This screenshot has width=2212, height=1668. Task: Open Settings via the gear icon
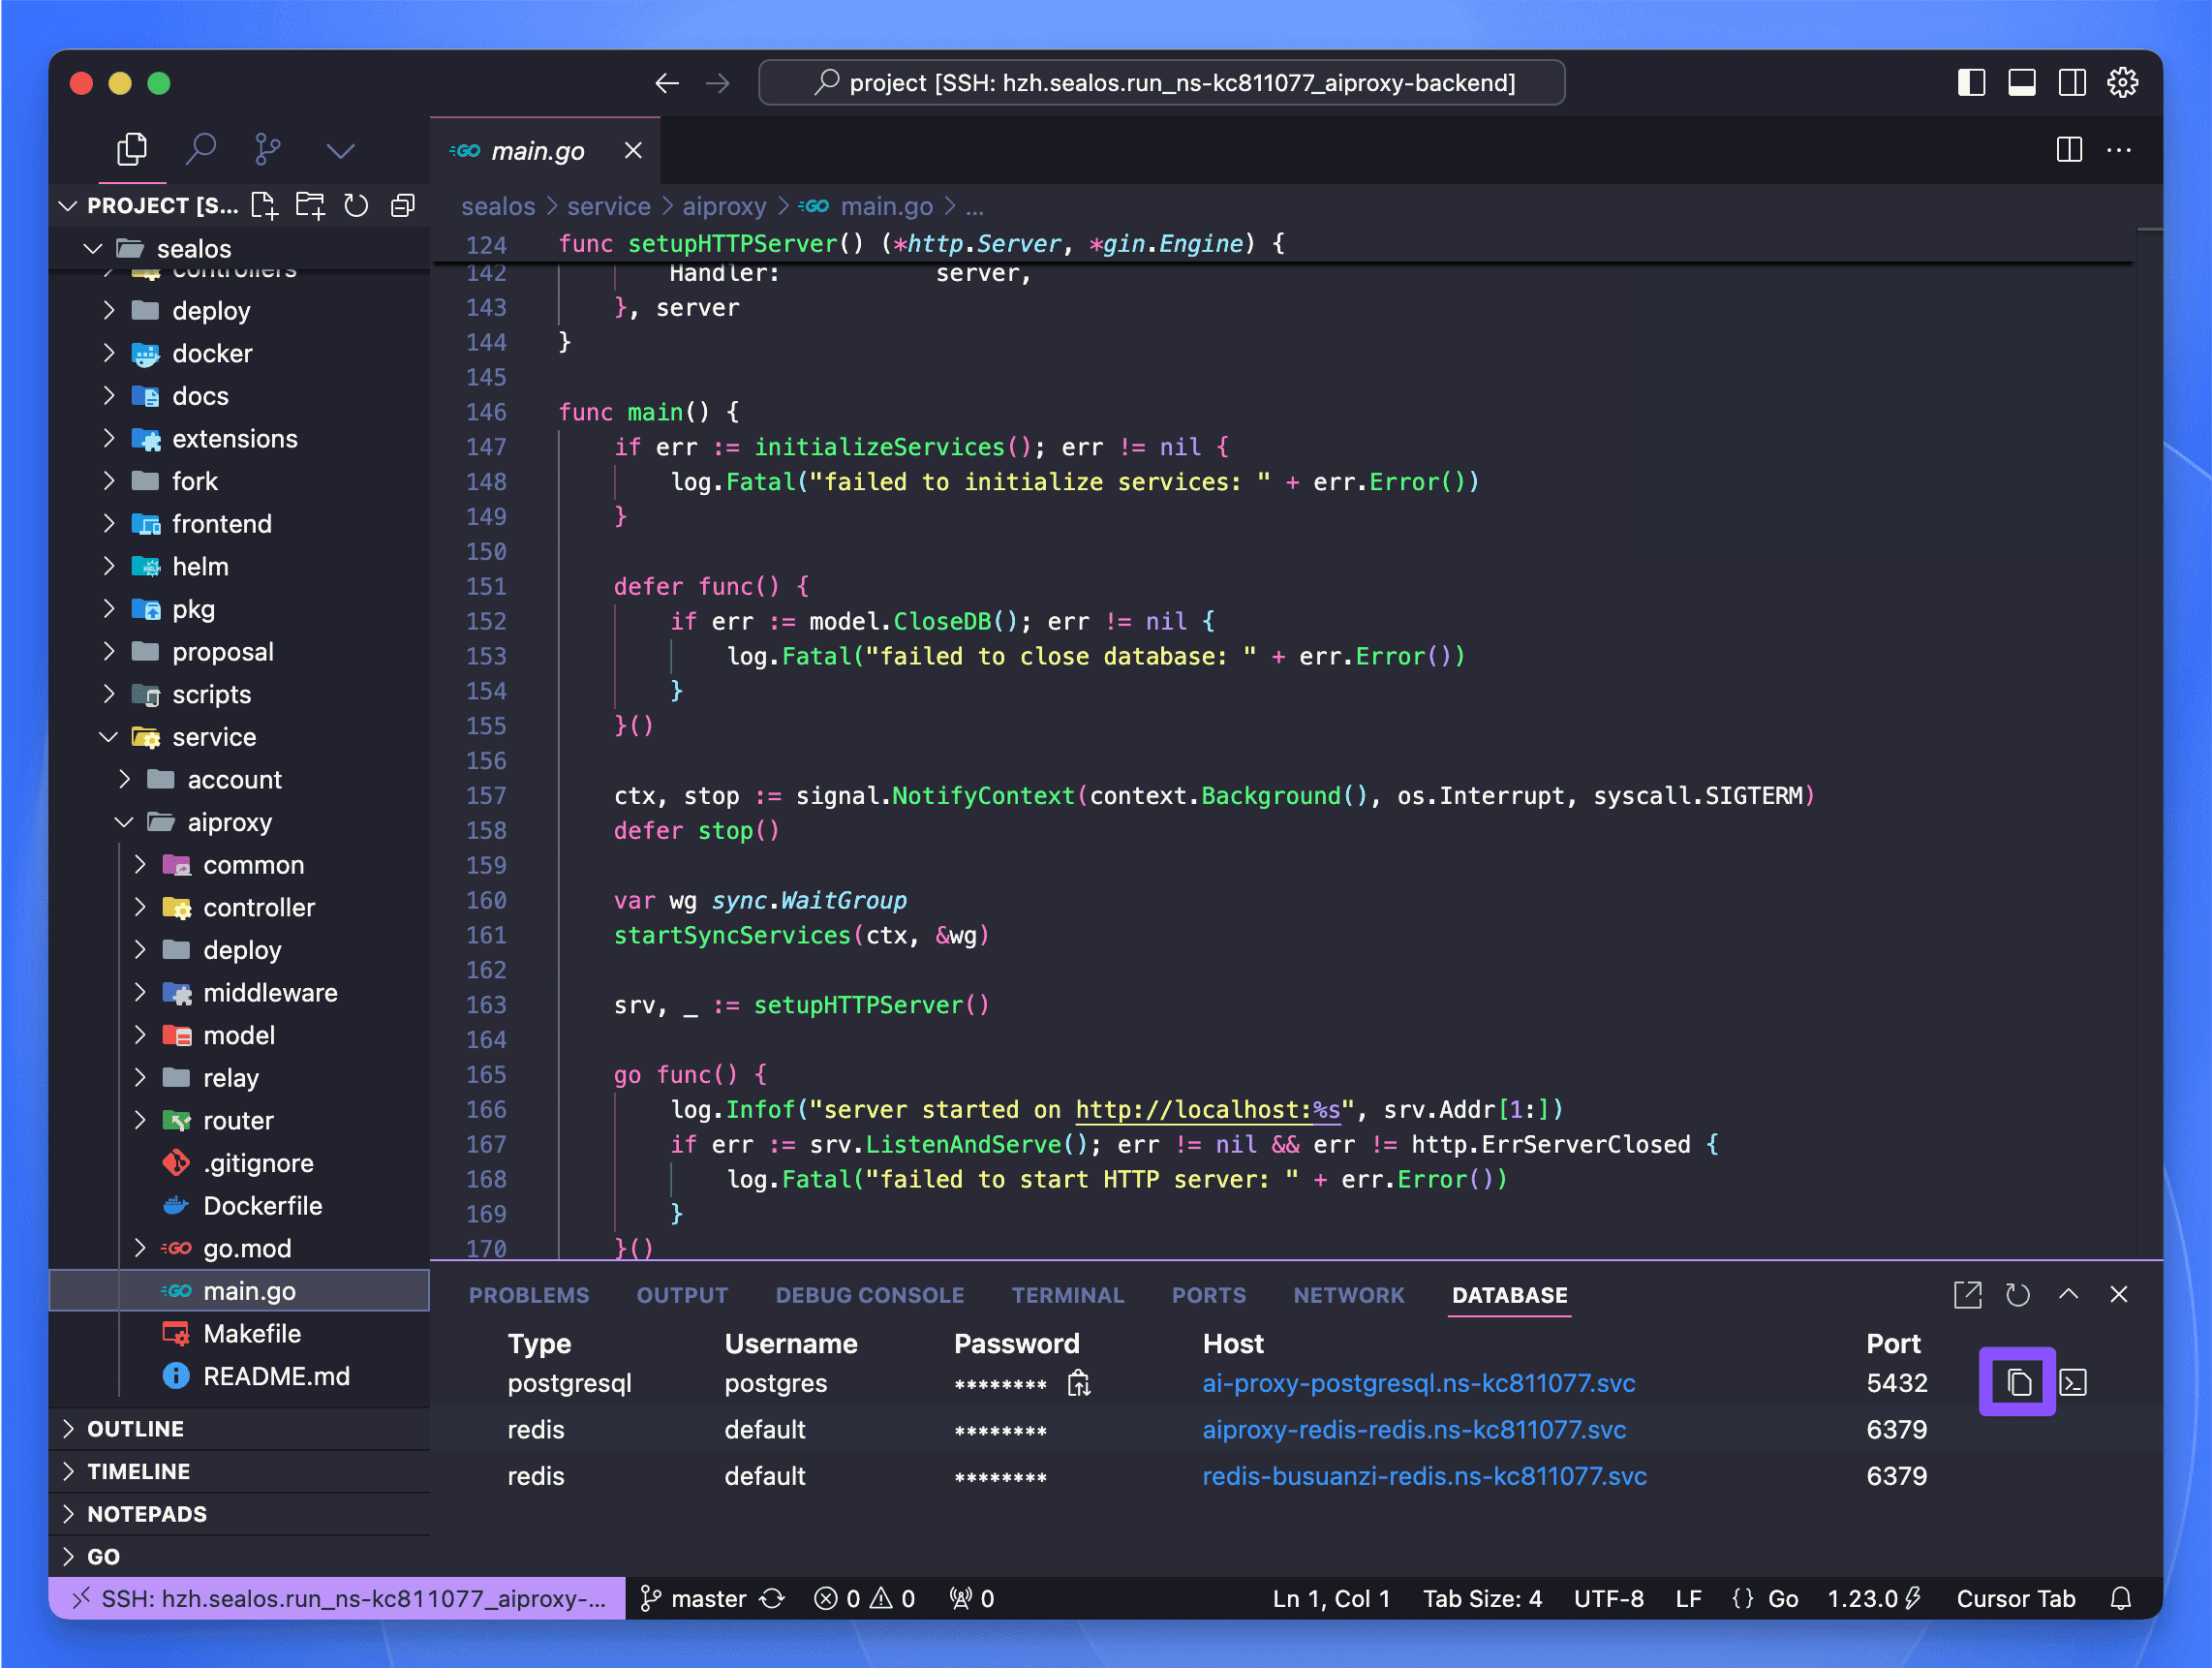click(x=2122, y=83)
